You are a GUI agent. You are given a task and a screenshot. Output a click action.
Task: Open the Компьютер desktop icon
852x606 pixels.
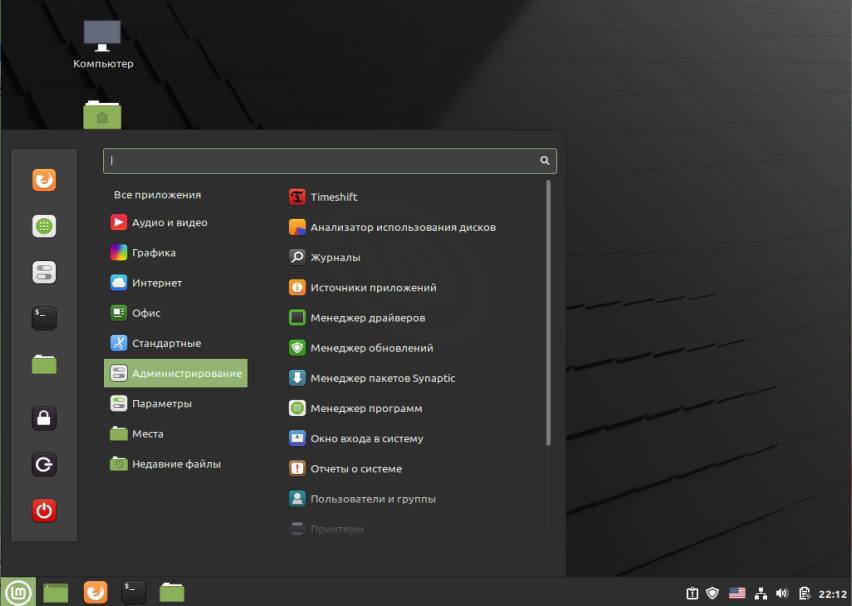(103, 44)
